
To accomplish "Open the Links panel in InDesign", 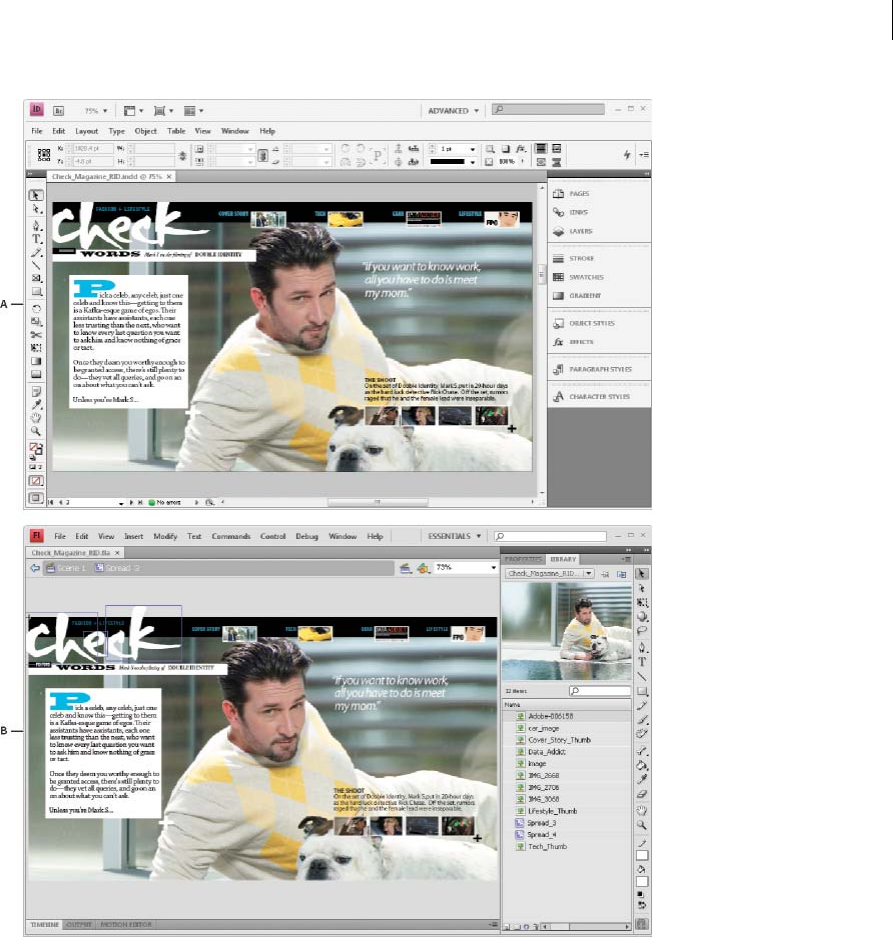I will [x=570, y=212].
